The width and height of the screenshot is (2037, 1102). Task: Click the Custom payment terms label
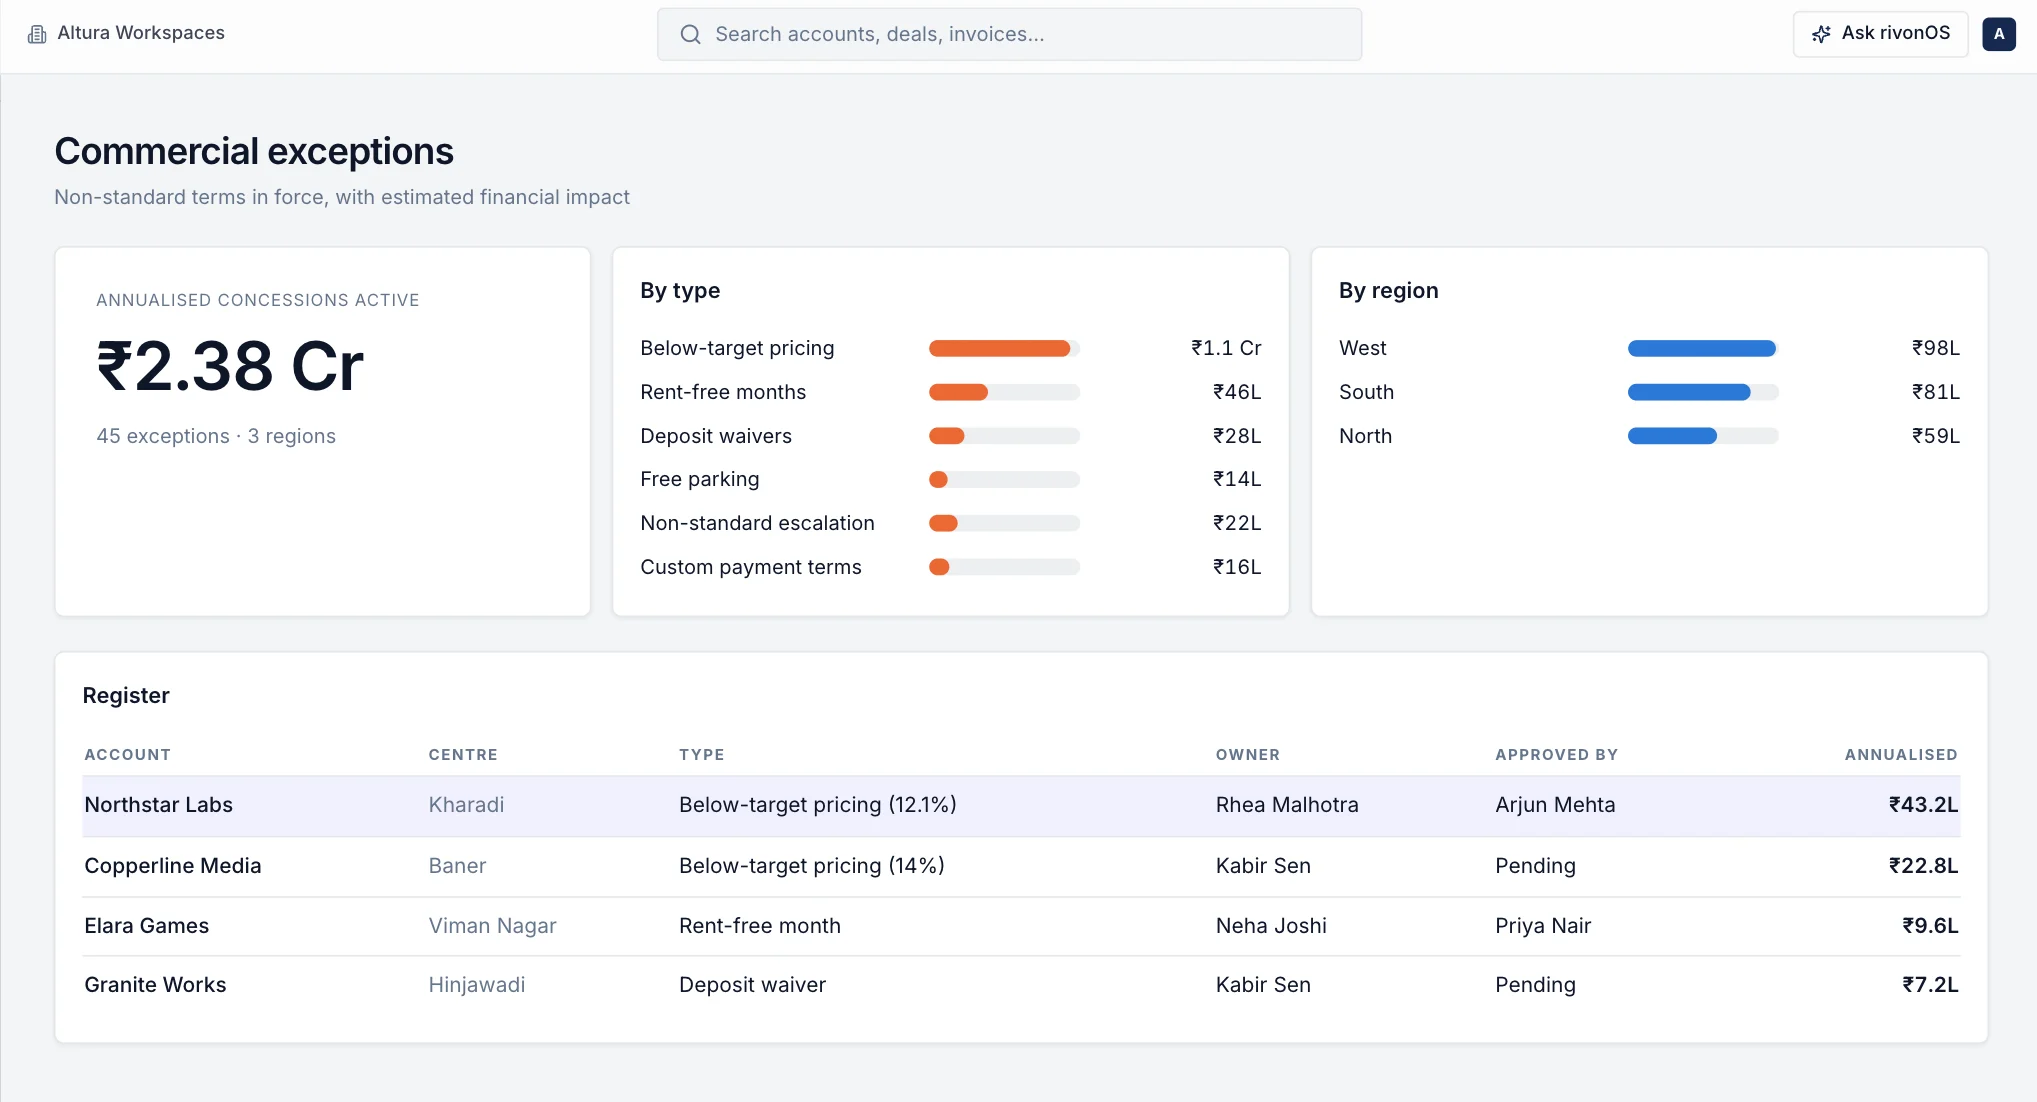[x=751, y=567]
